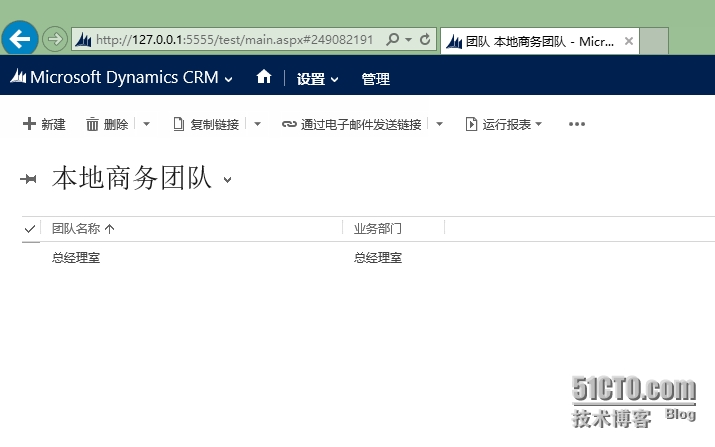Open the 管理 navigation item
This screenshot has width=715, height=447.
point(375,79)
